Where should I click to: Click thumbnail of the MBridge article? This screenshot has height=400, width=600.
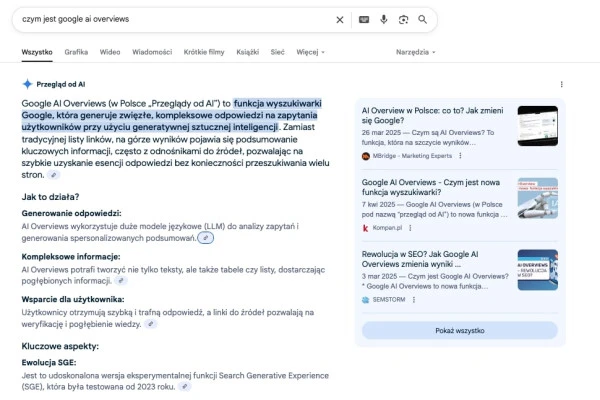[x=537, y=126]
